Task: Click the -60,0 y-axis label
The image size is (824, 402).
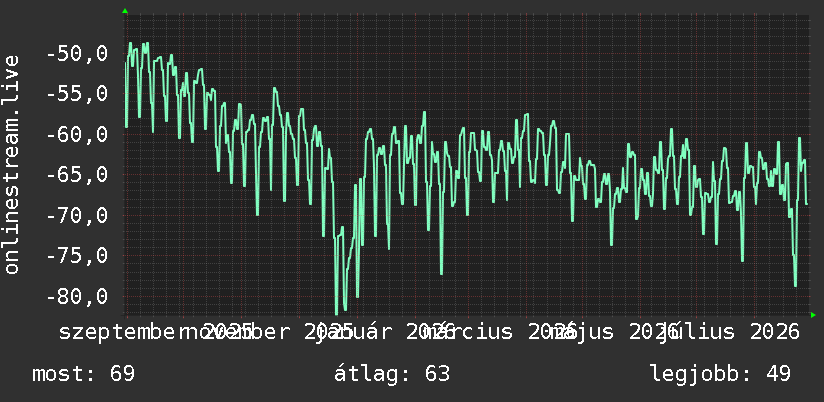Action: (77, 135)
